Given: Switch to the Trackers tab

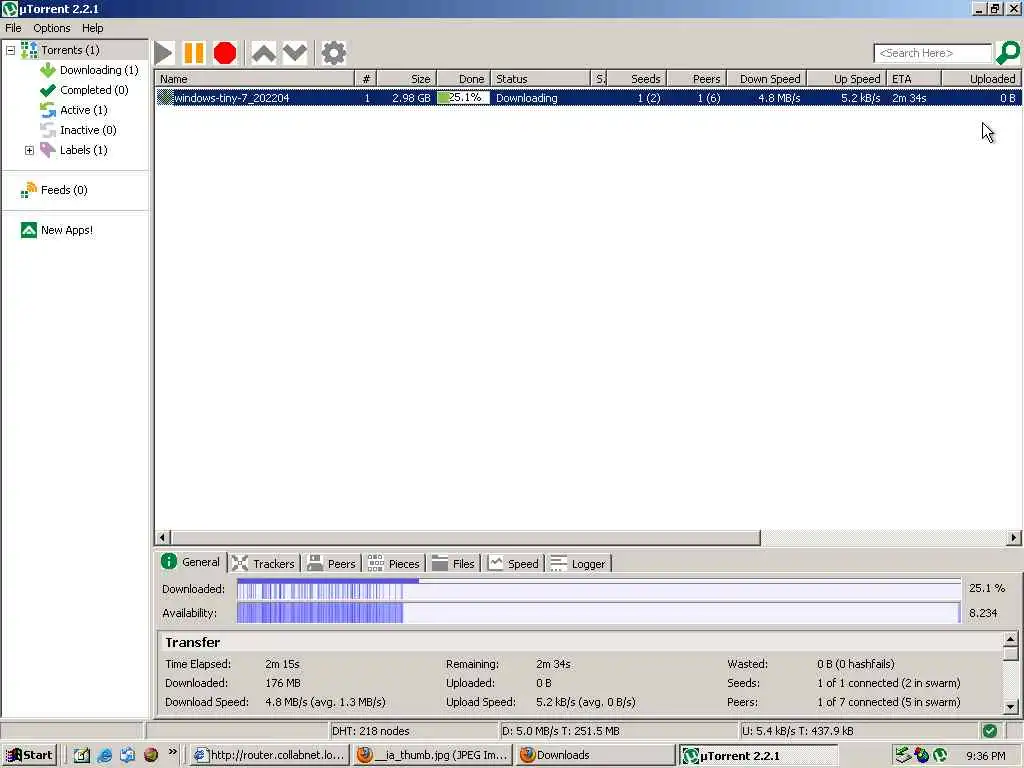Looking at the screenshot, I should pos(264,564).
